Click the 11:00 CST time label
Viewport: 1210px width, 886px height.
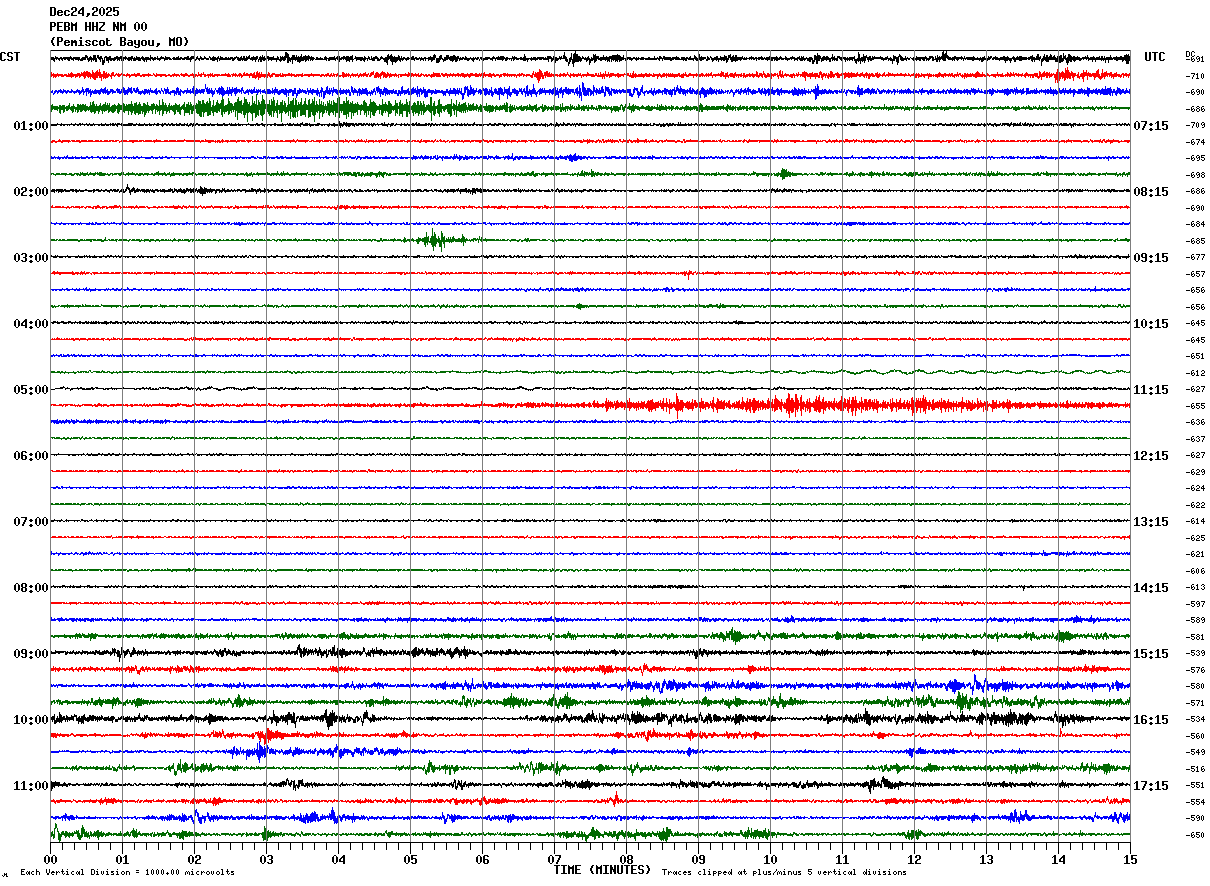[31, 786]
